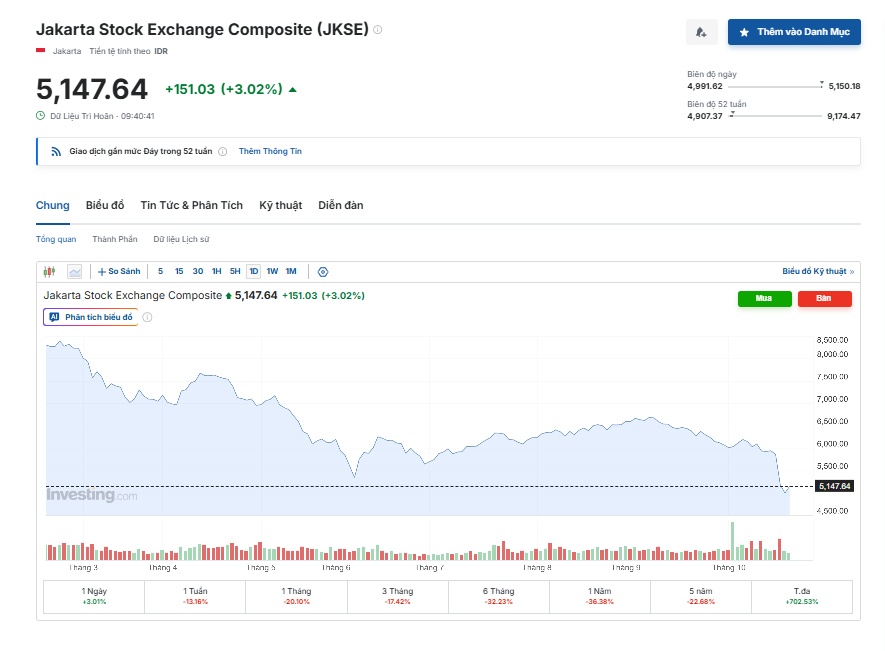Select the 1 Tuần period
Image resolution: width=885 pixels, height=651 pixels.
pos(195,596)
